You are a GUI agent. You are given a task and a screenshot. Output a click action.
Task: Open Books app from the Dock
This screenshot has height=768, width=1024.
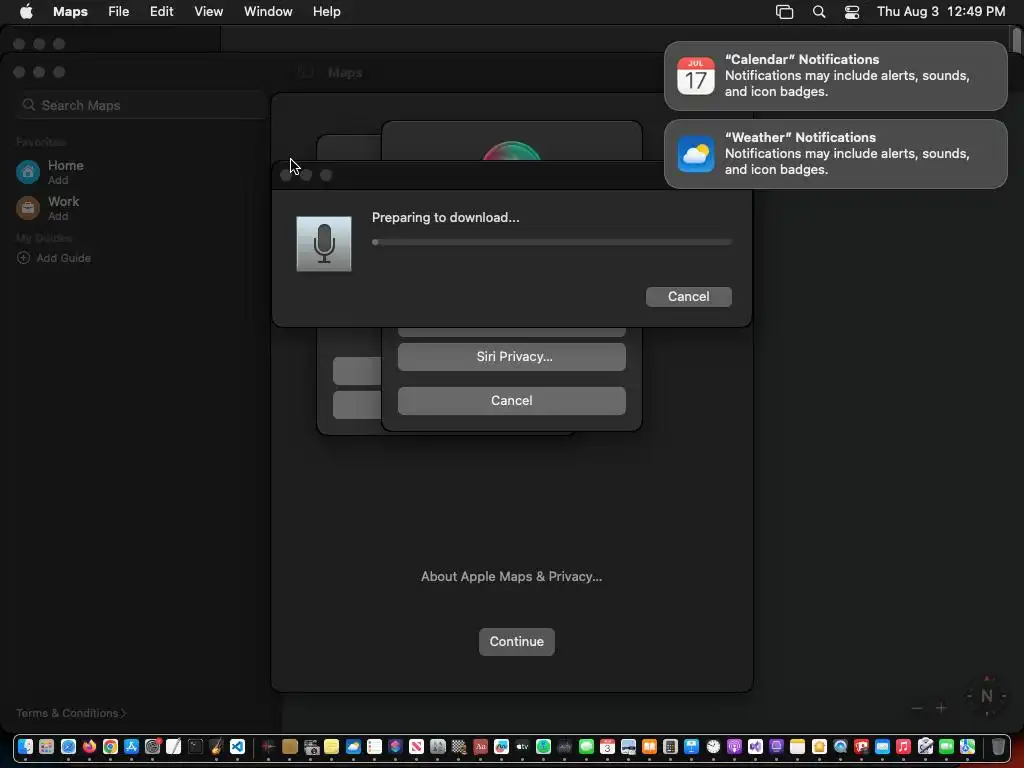click(649, 746)
